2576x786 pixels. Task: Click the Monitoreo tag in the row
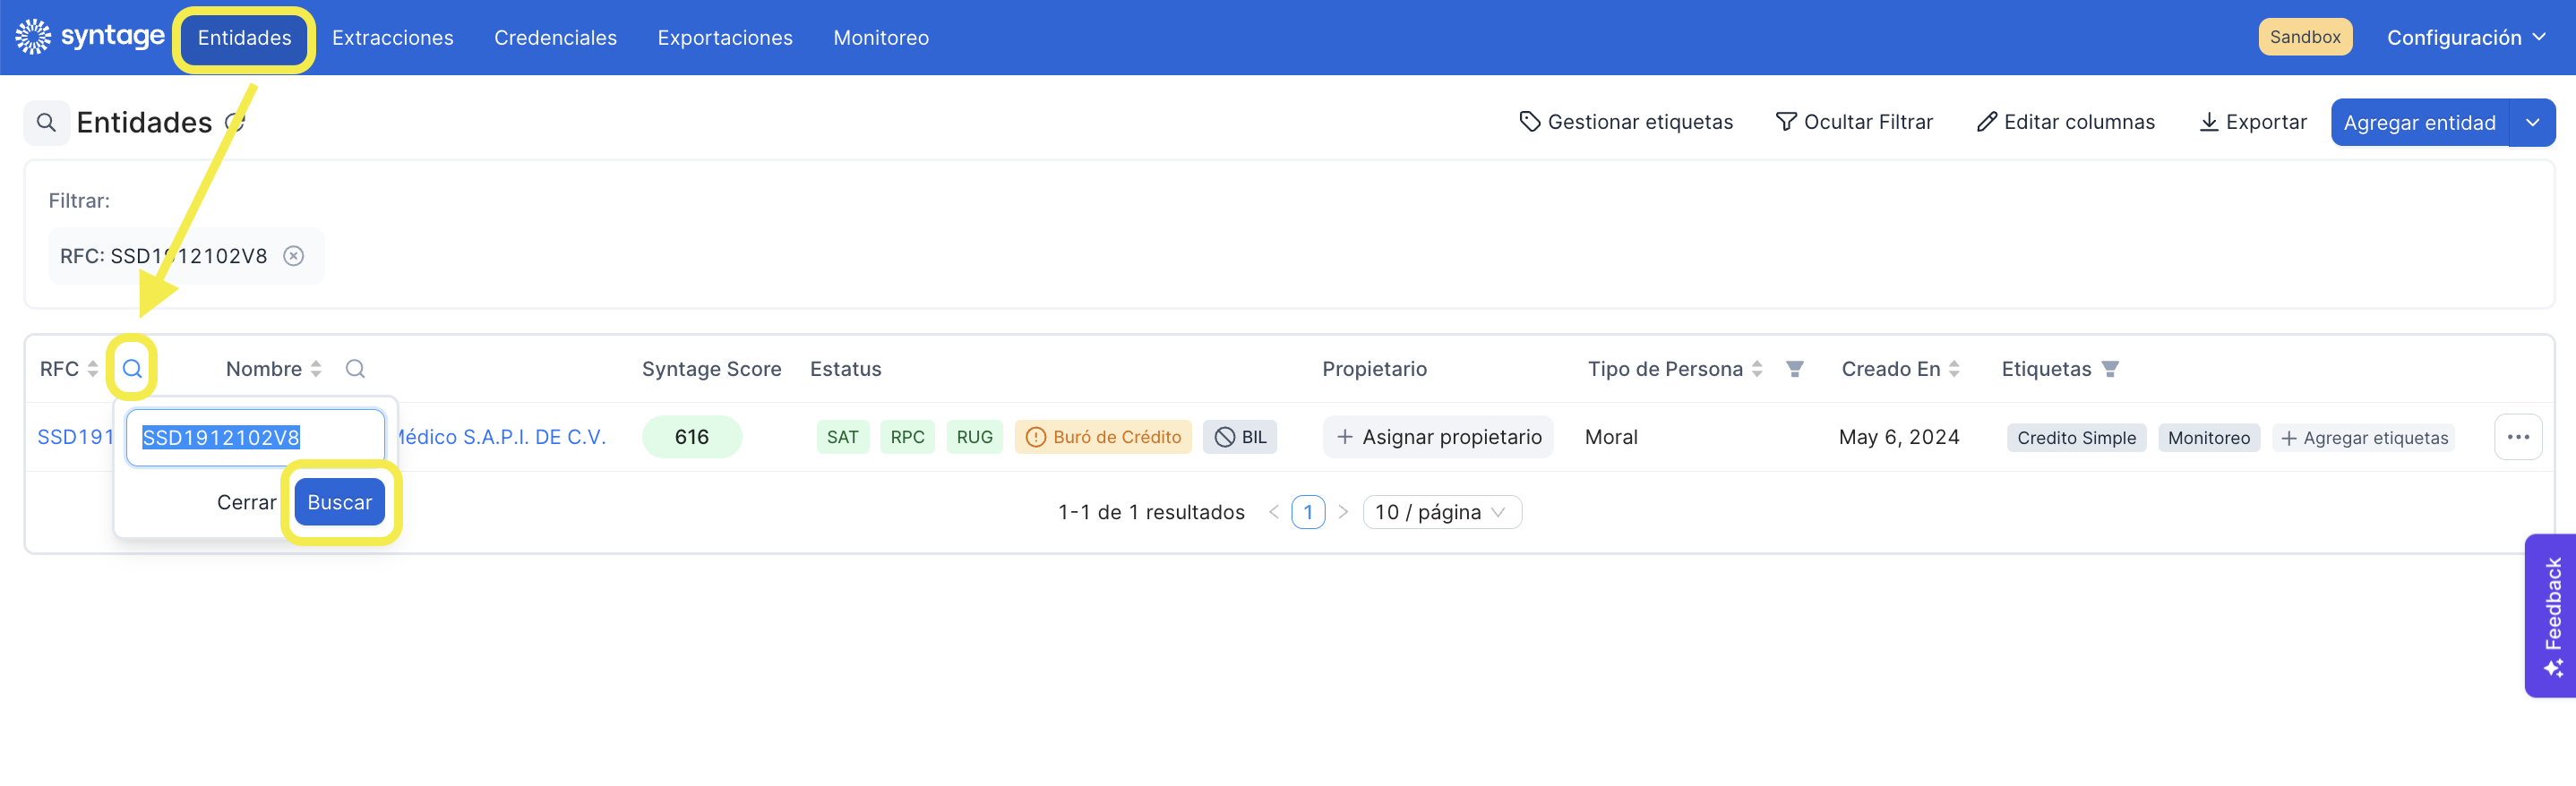pos(2208,438)
